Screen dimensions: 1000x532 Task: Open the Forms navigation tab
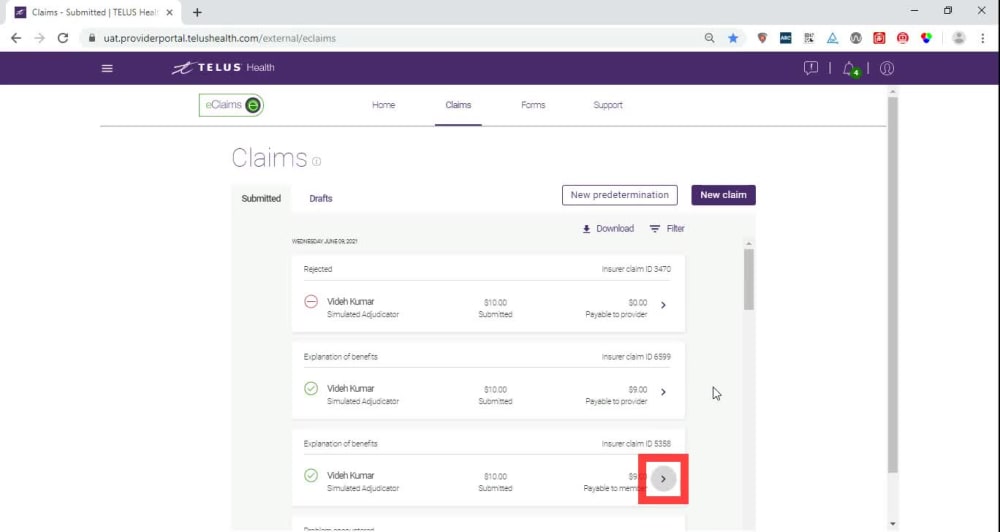(533, 105)
